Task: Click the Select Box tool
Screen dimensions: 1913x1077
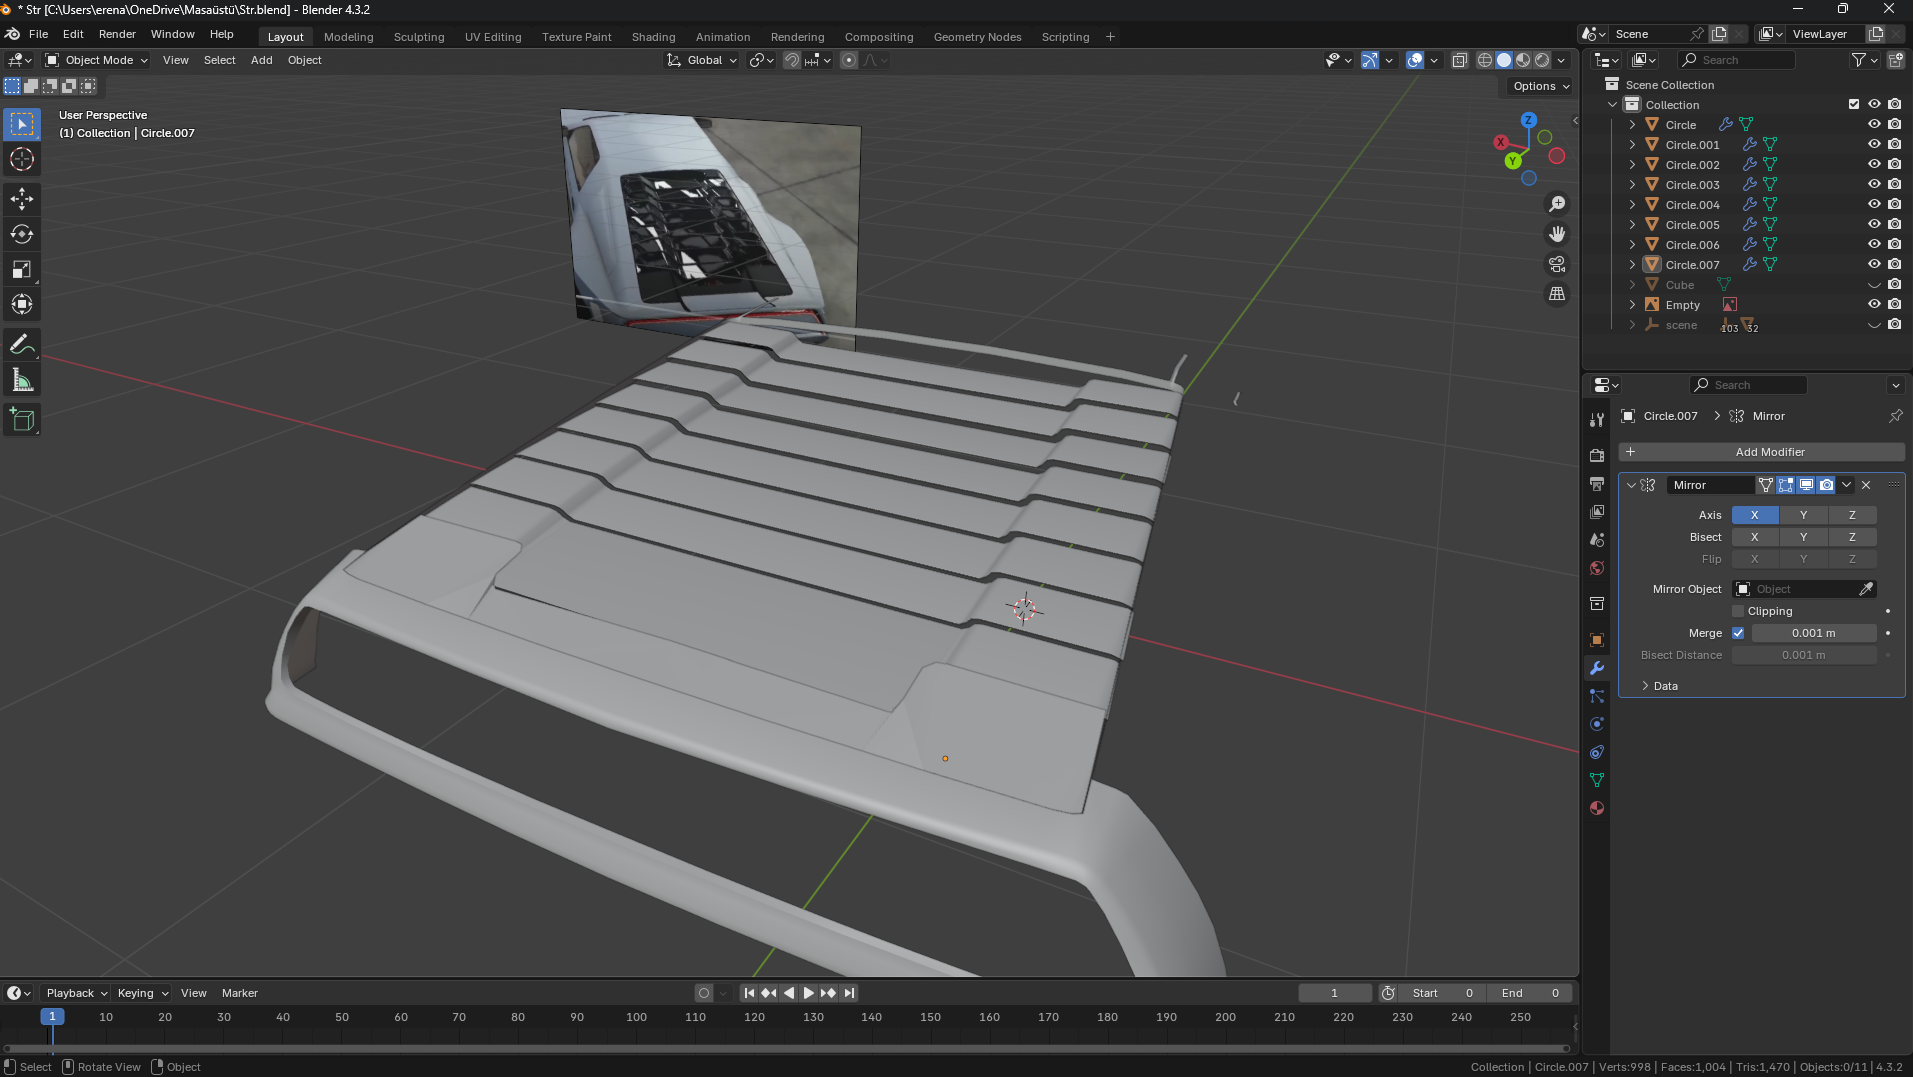Action: coord(22,124)
